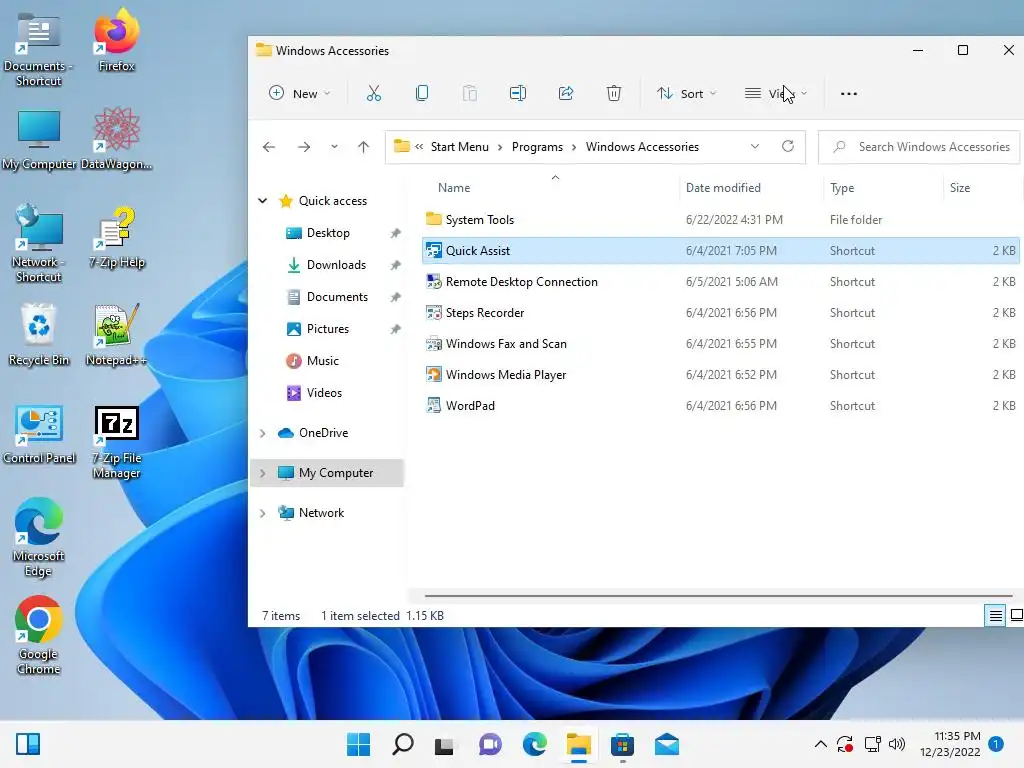Select Windows Fax and Scan shortcut
Screen dimensions: 1024x768
[720, 344]
